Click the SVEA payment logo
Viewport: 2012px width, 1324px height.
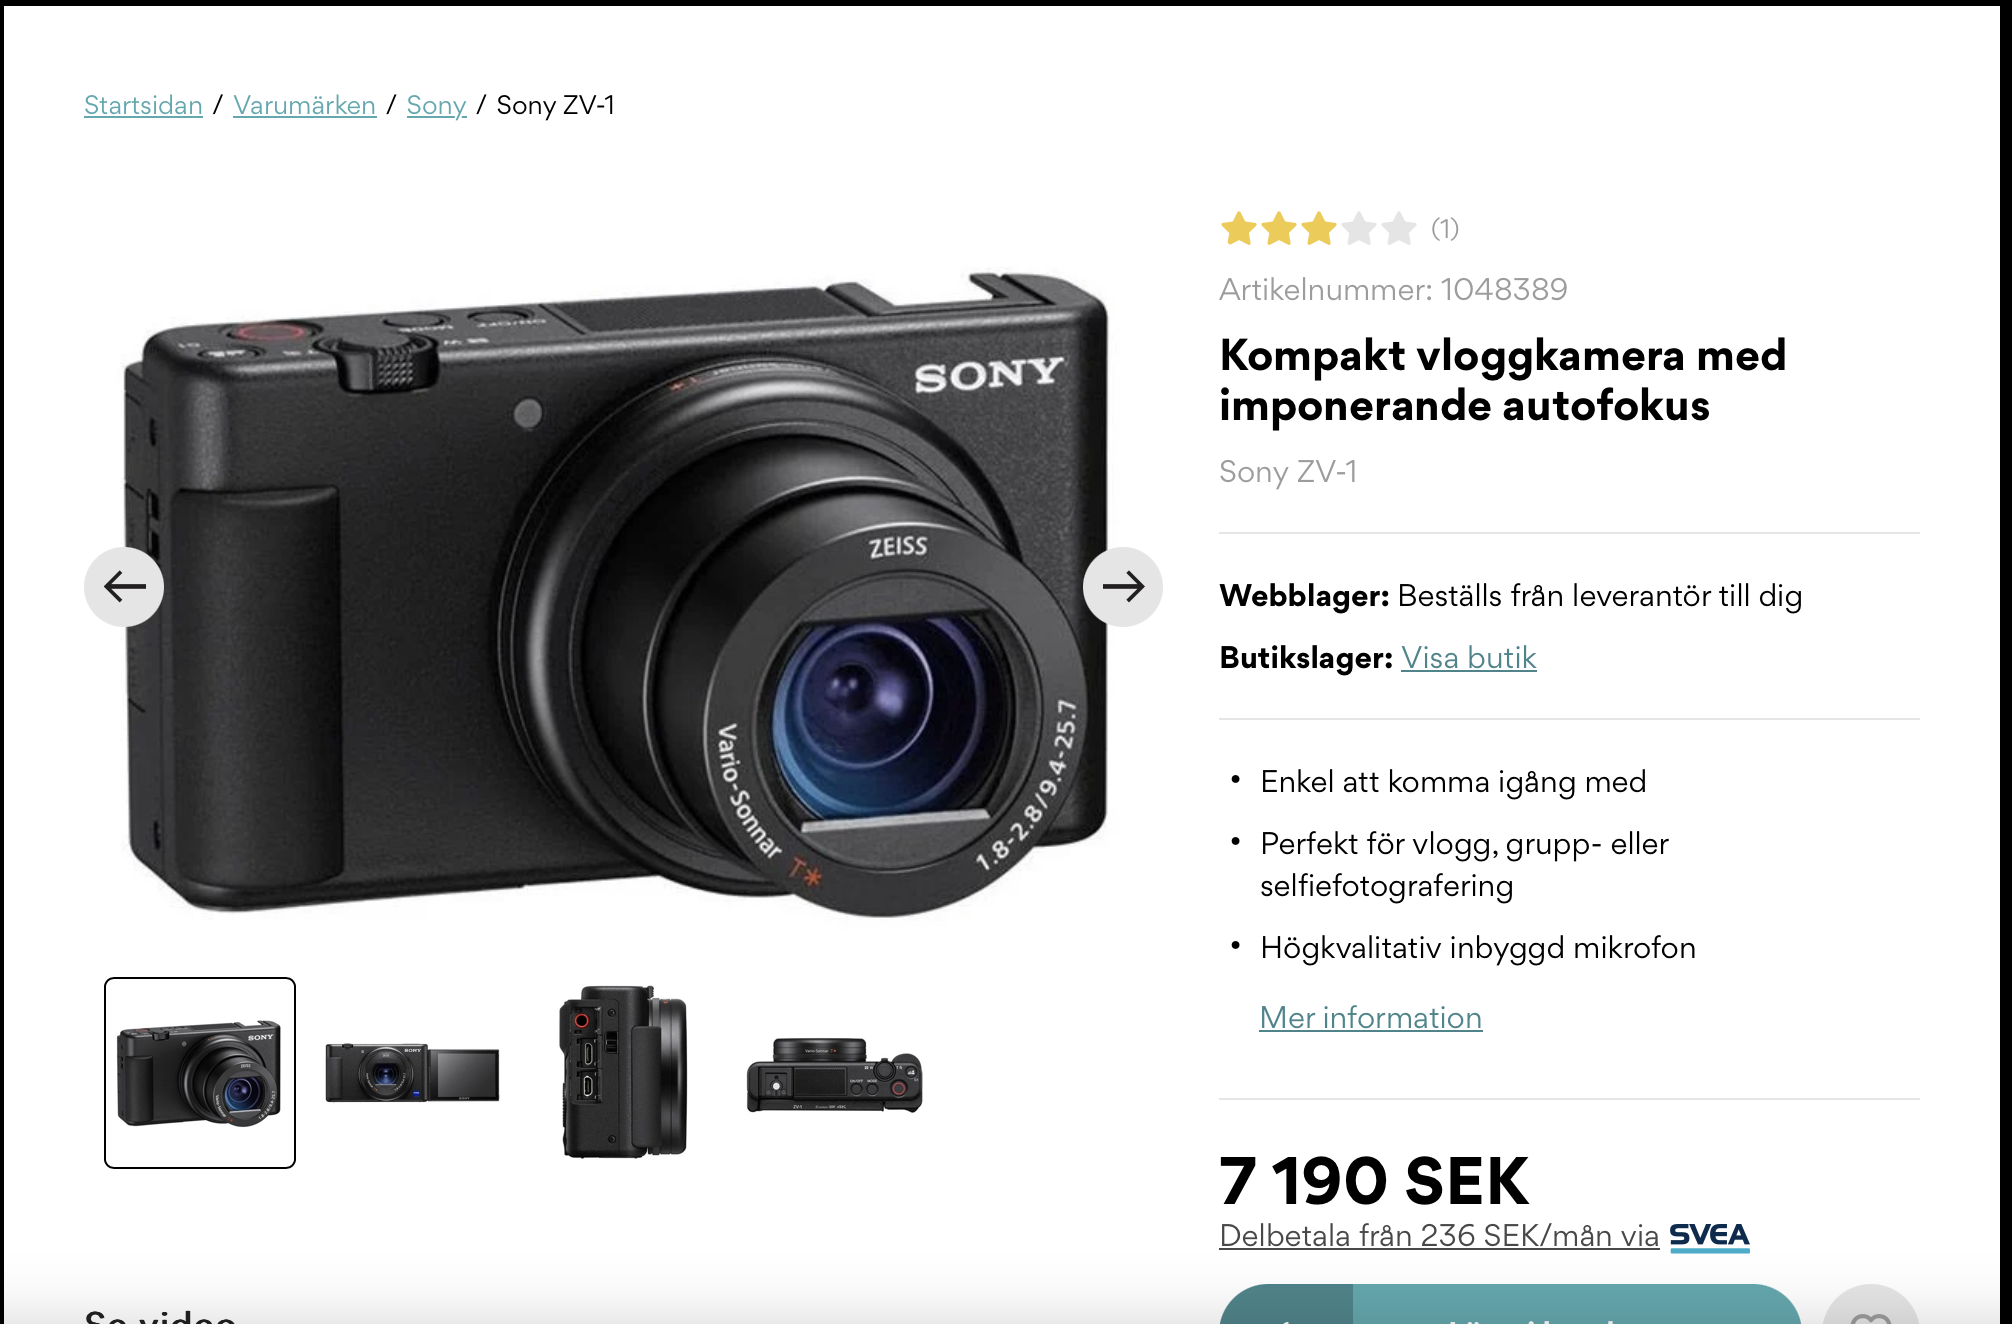tap(1710, 1236)
